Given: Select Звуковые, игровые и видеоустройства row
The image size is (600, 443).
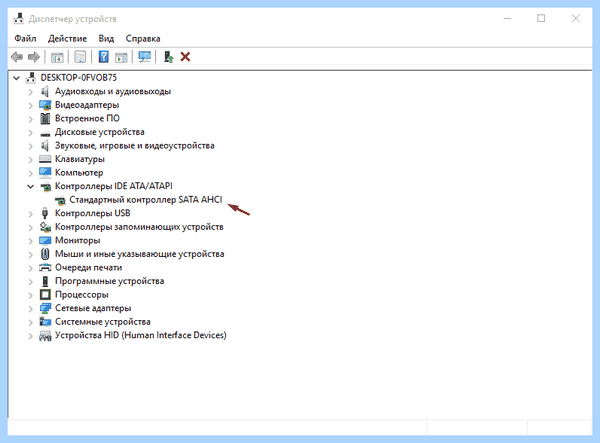Looking at the screenshot, I should (x=134, y=145).
